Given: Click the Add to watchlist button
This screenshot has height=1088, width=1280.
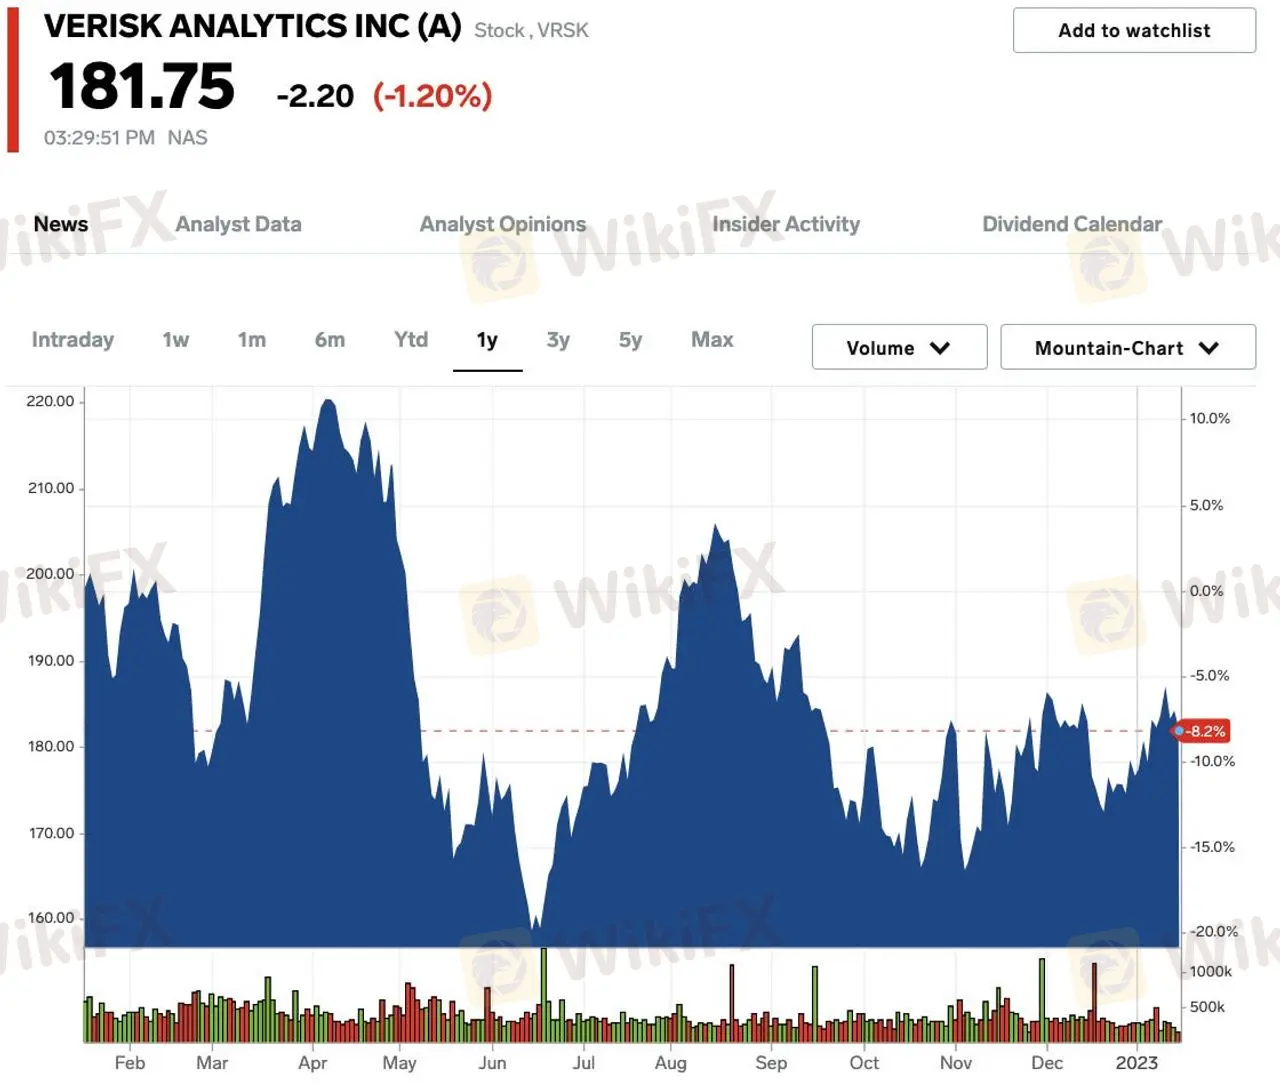Looking at the screenshot, I should click(x=1134, y=30).
